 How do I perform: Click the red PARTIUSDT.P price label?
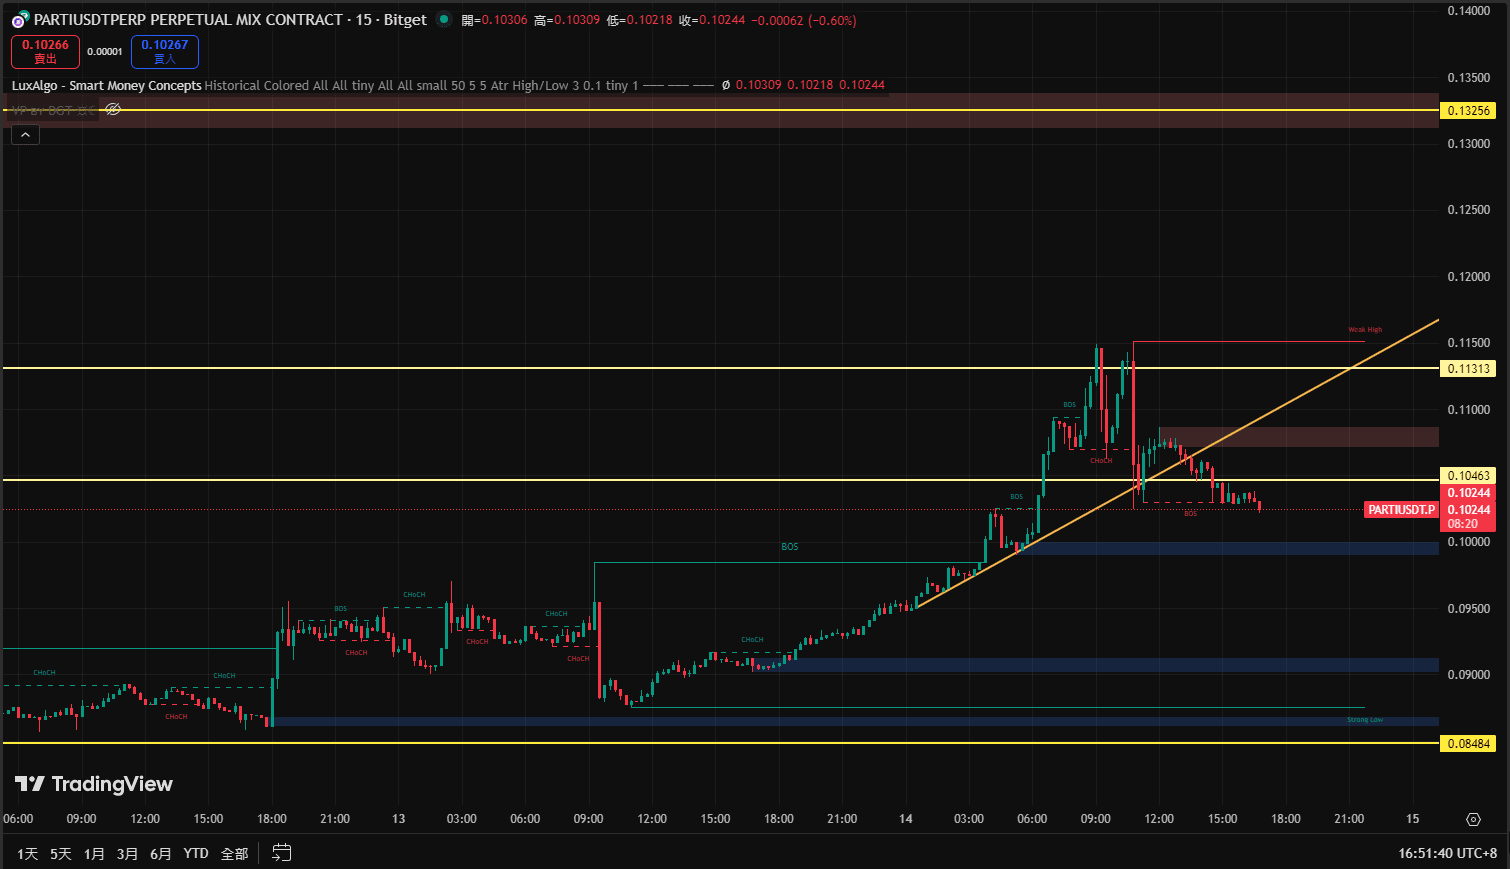point(1401,510)
